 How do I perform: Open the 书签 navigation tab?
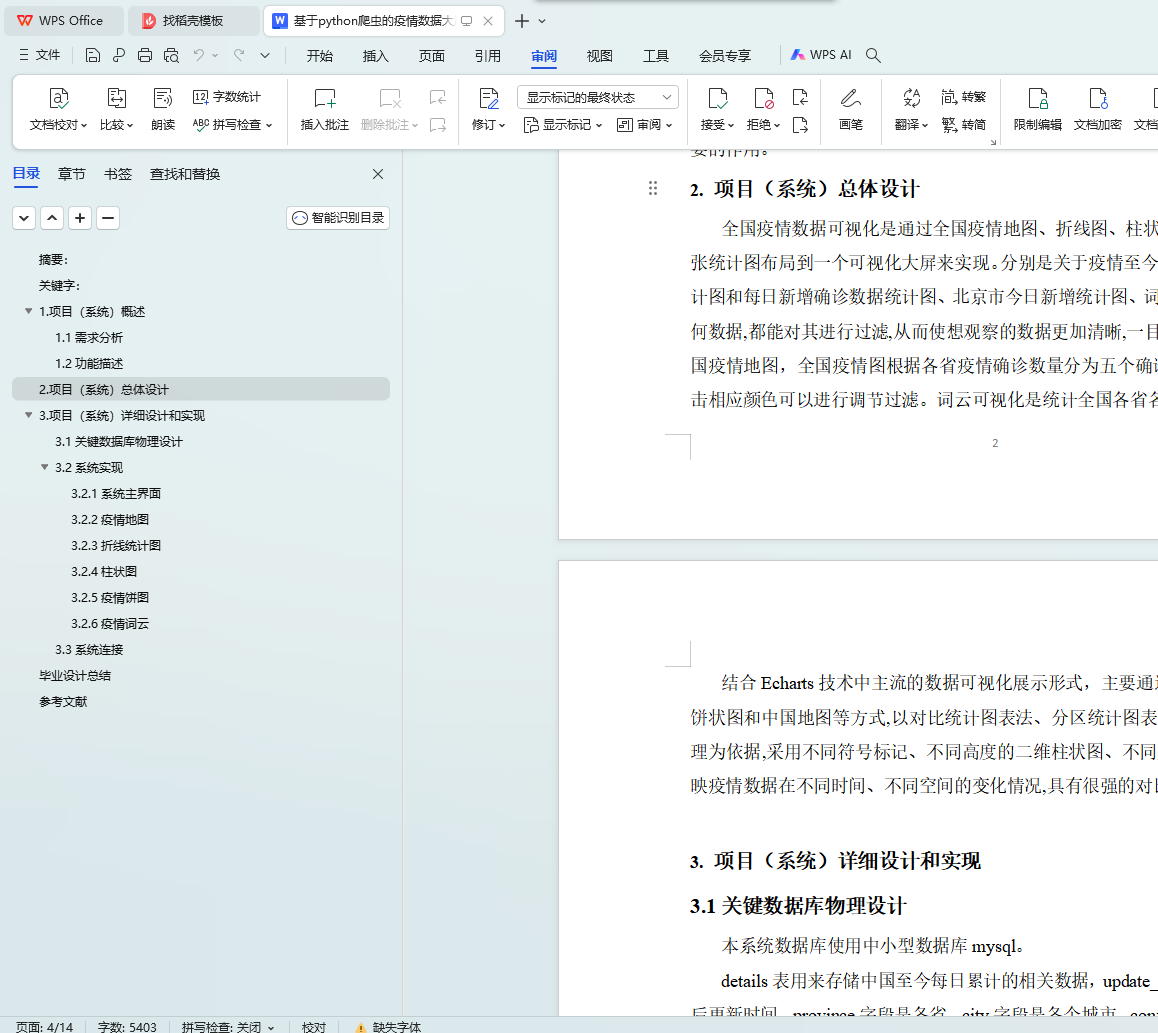click(117, 174)
